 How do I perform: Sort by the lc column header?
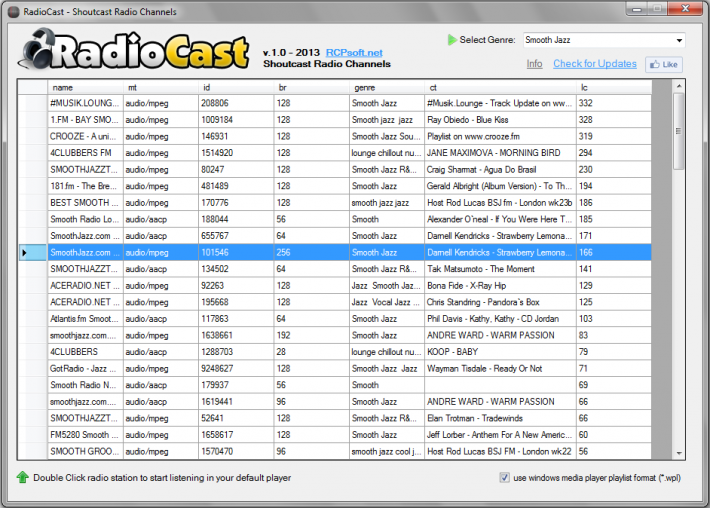click(614, 87)
